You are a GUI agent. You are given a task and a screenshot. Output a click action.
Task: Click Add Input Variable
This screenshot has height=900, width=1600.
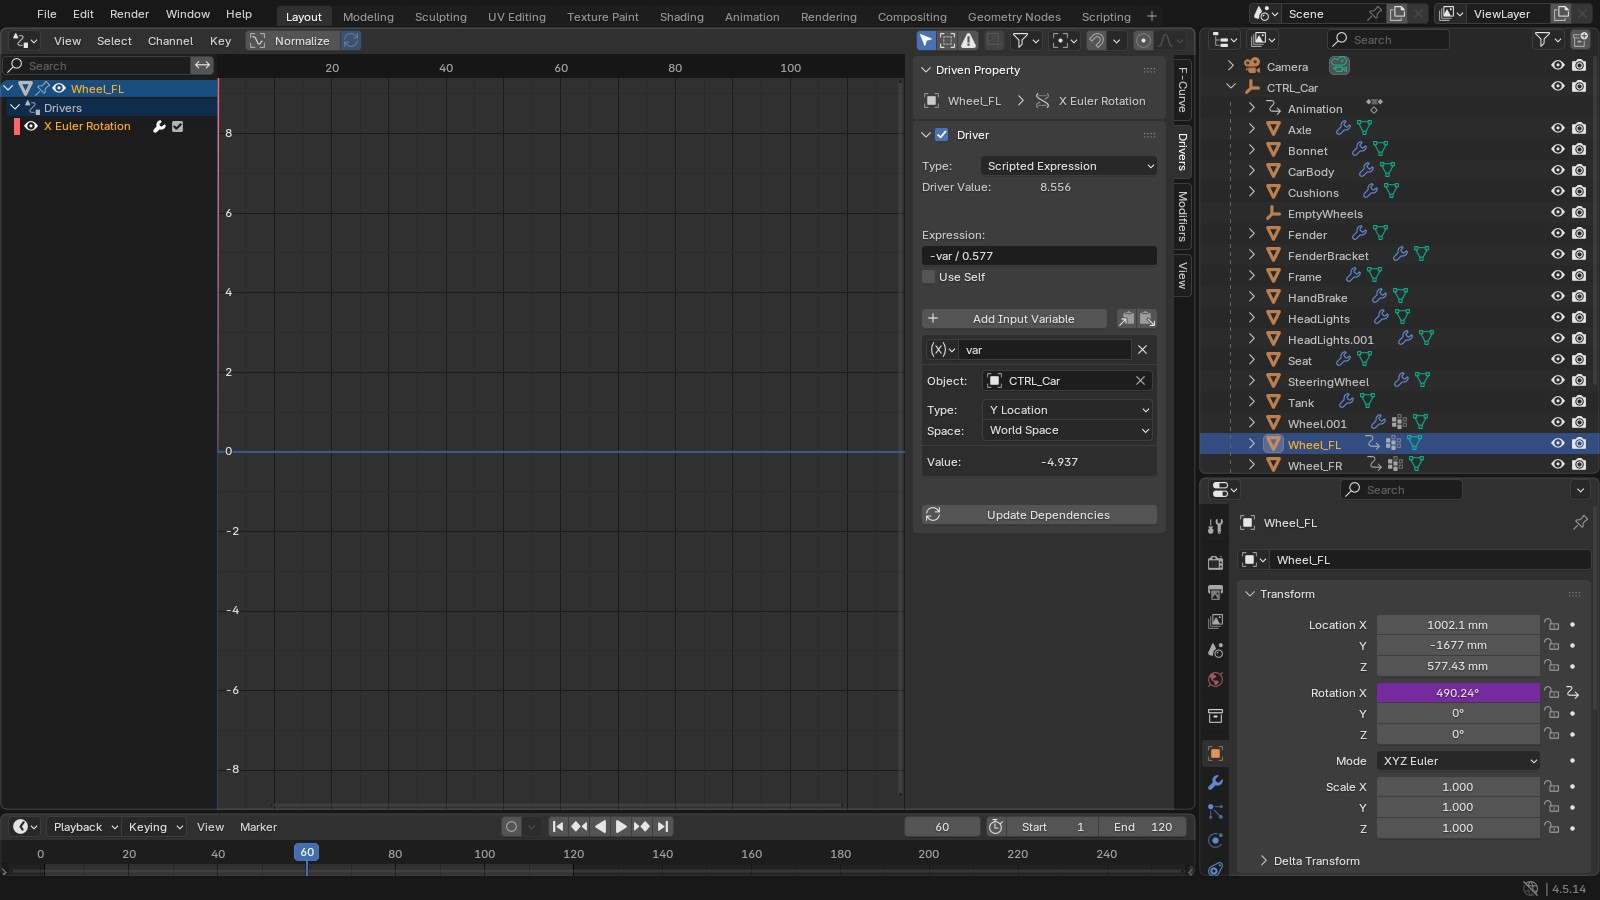coord(1014,319)
